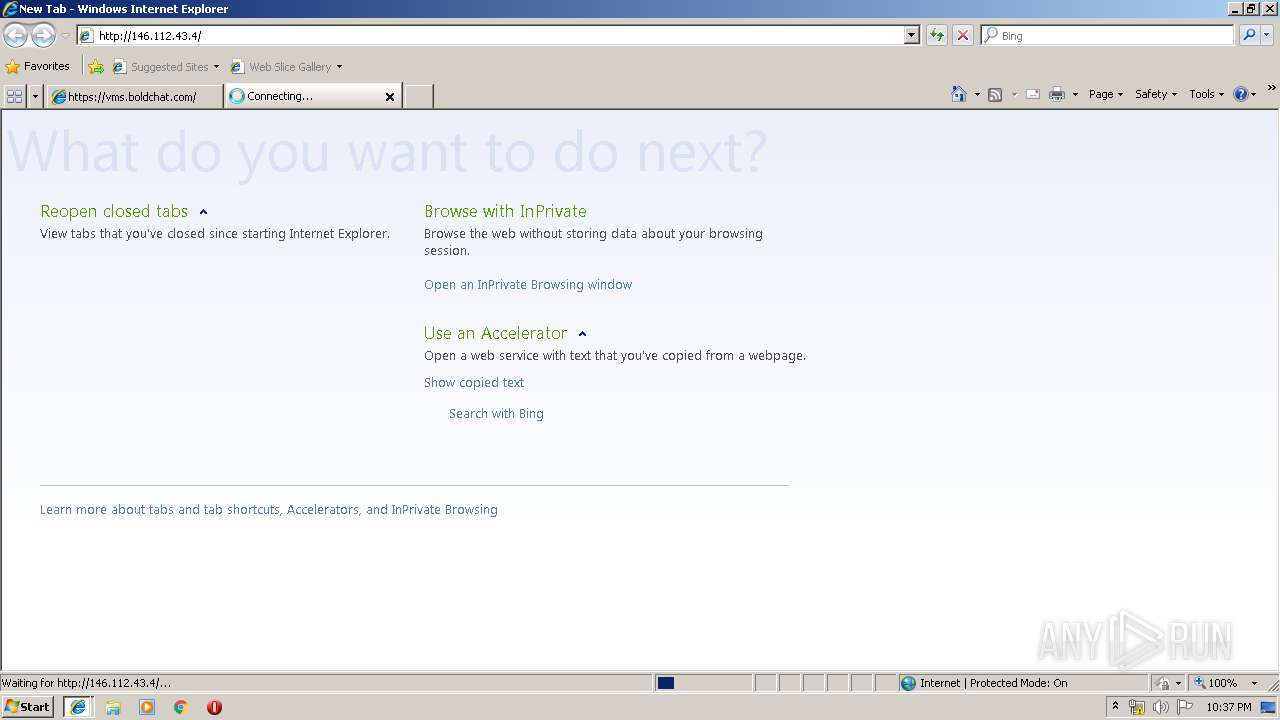Collapse the Reopen closed tabs section
This screenshot has height=720, width=1280.
tap(203, 212)
